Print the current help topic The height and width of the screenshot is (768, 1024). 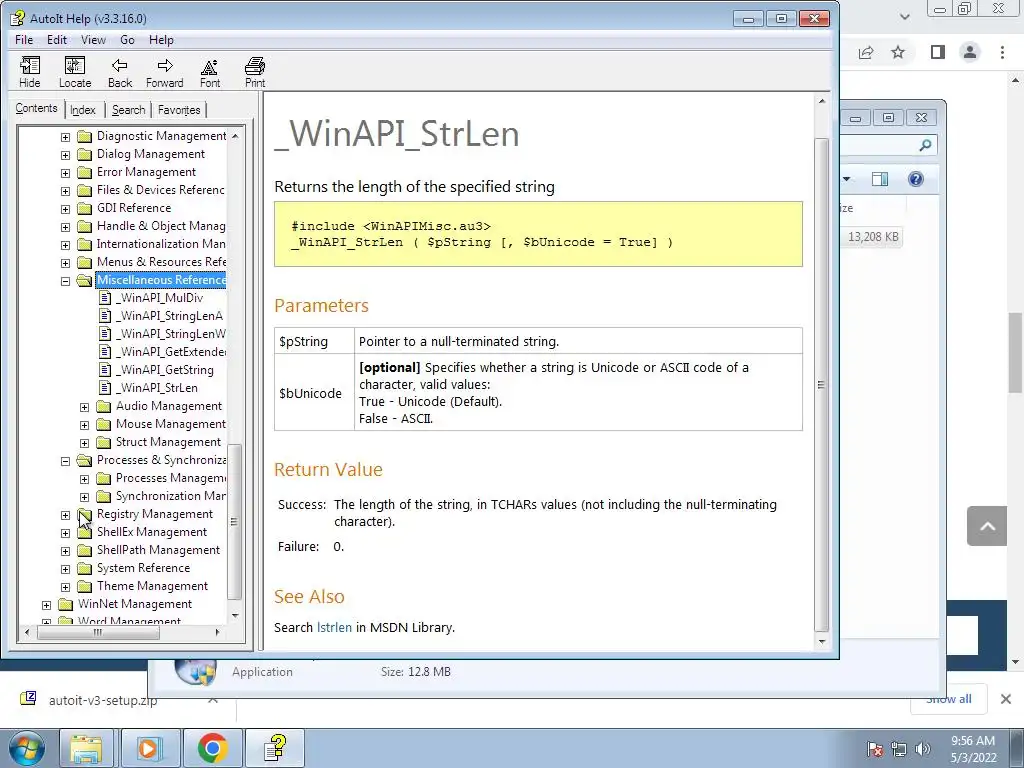tap(255, 72)
